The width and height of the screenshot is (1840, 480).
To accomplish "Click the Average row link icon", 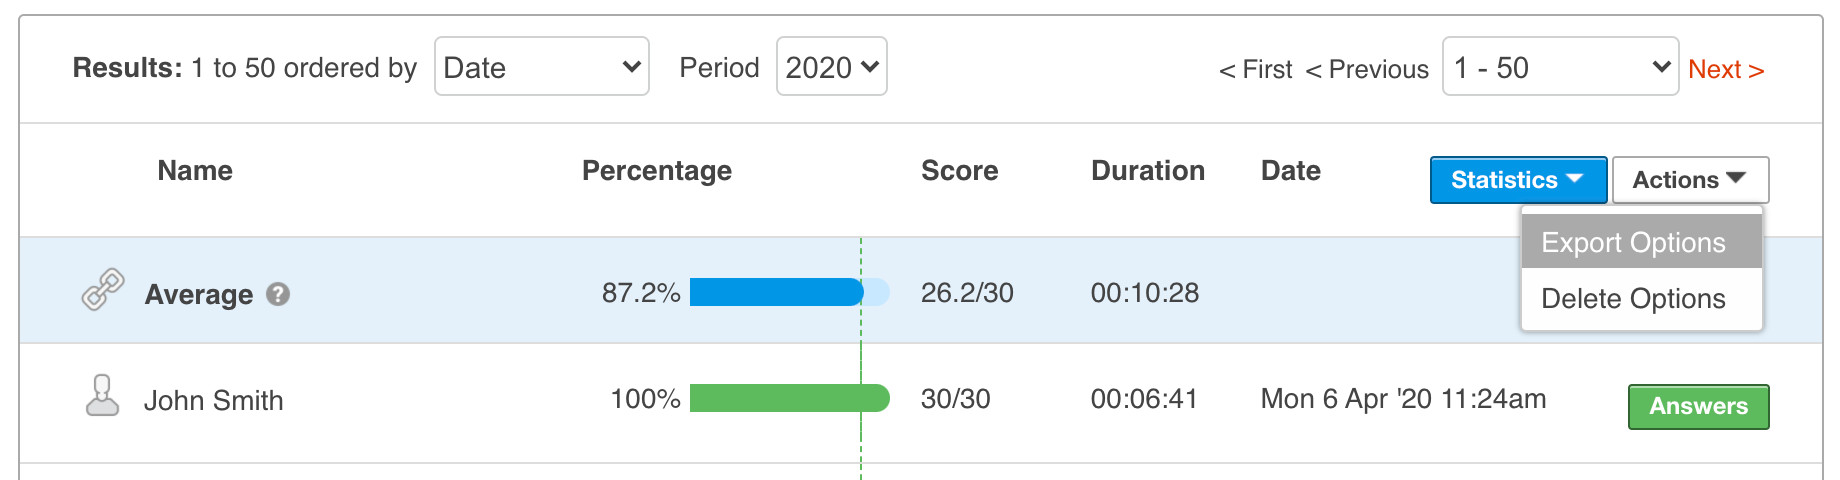I will pyautogui.click(x=102, y=290).
